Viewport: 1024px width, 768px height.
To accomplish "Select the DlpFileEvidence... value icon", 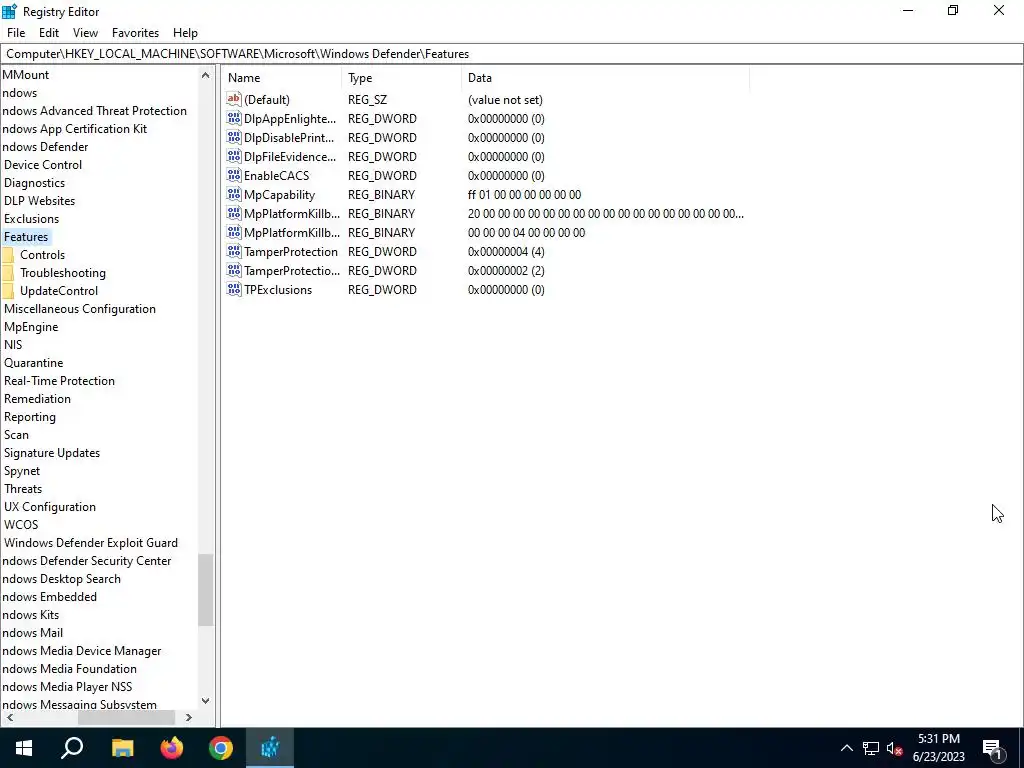I will pyautogui.click(x=234, y=156).
